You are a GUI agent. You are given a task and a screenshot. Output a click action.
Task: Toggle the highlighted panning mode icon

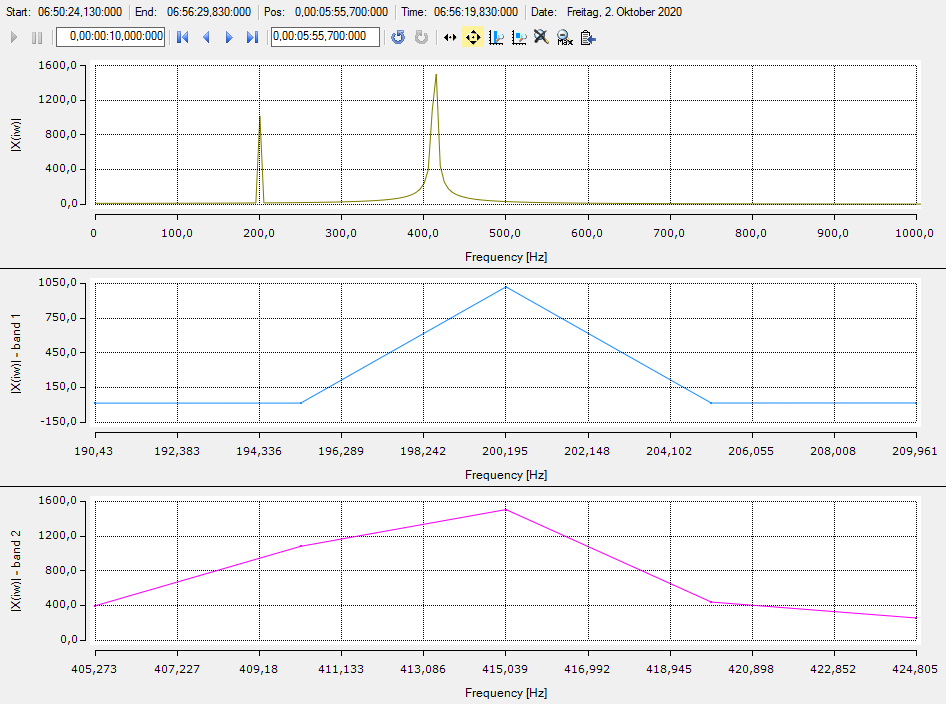coord(473,37)
